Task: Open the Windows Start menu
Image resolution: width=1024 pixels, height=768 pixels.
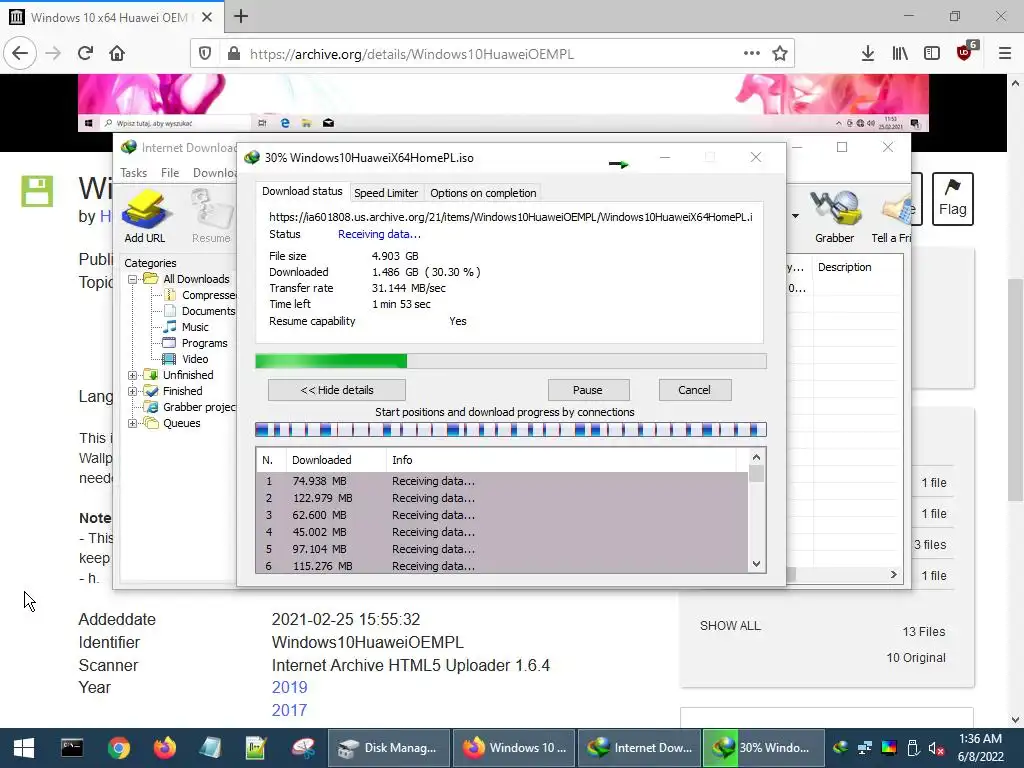Action: 24,748
